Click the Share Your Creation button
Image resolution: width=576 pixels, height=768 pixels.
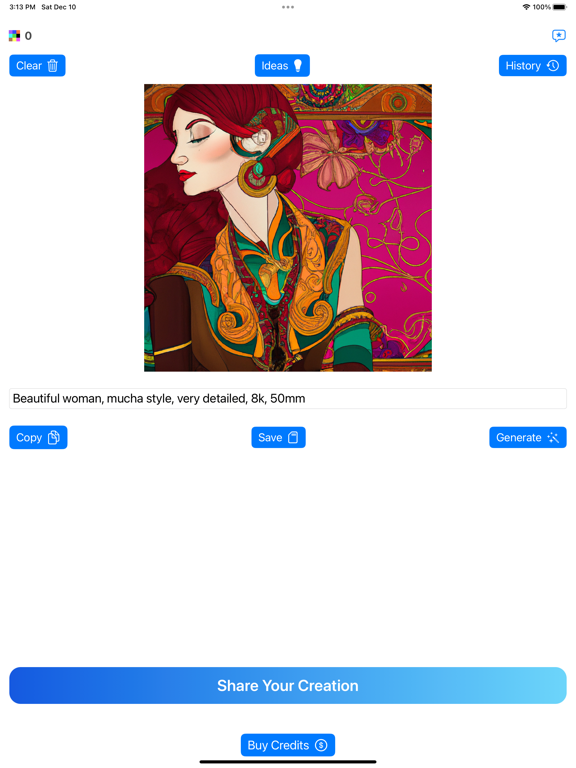[288, 685]
